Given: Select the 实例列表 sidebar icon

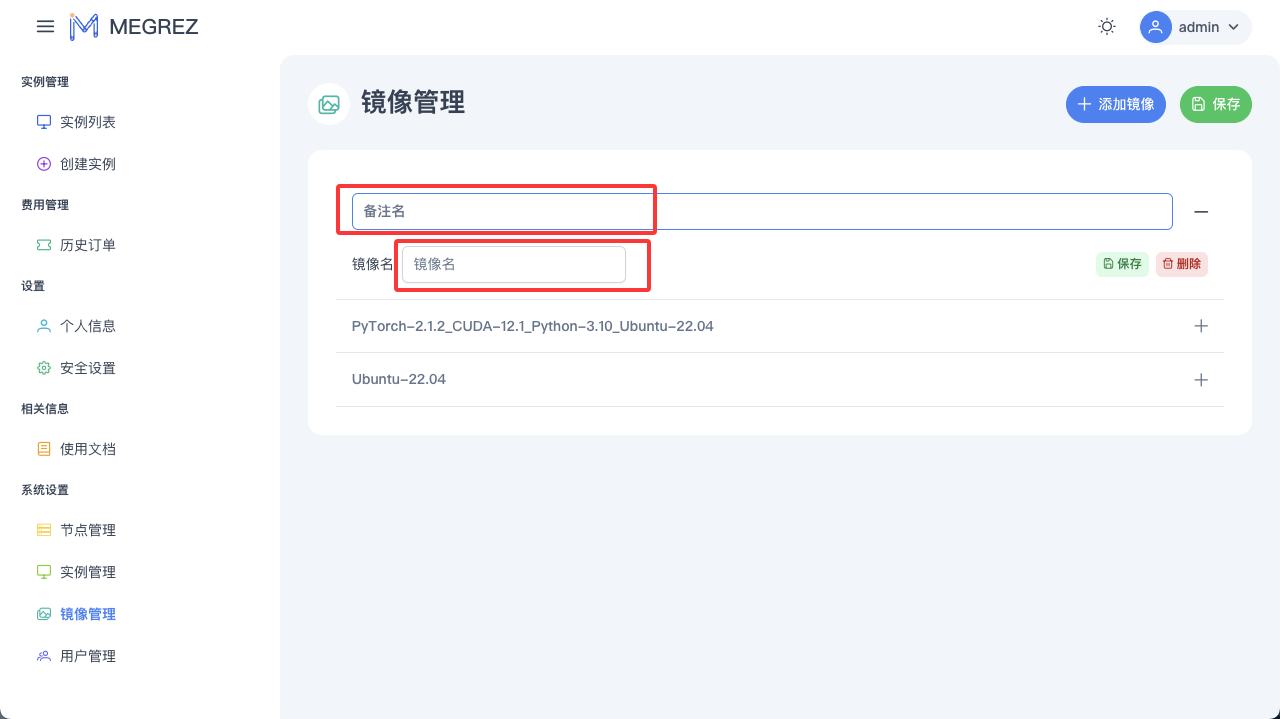Looking at the screenshot, I should [43, 121].
